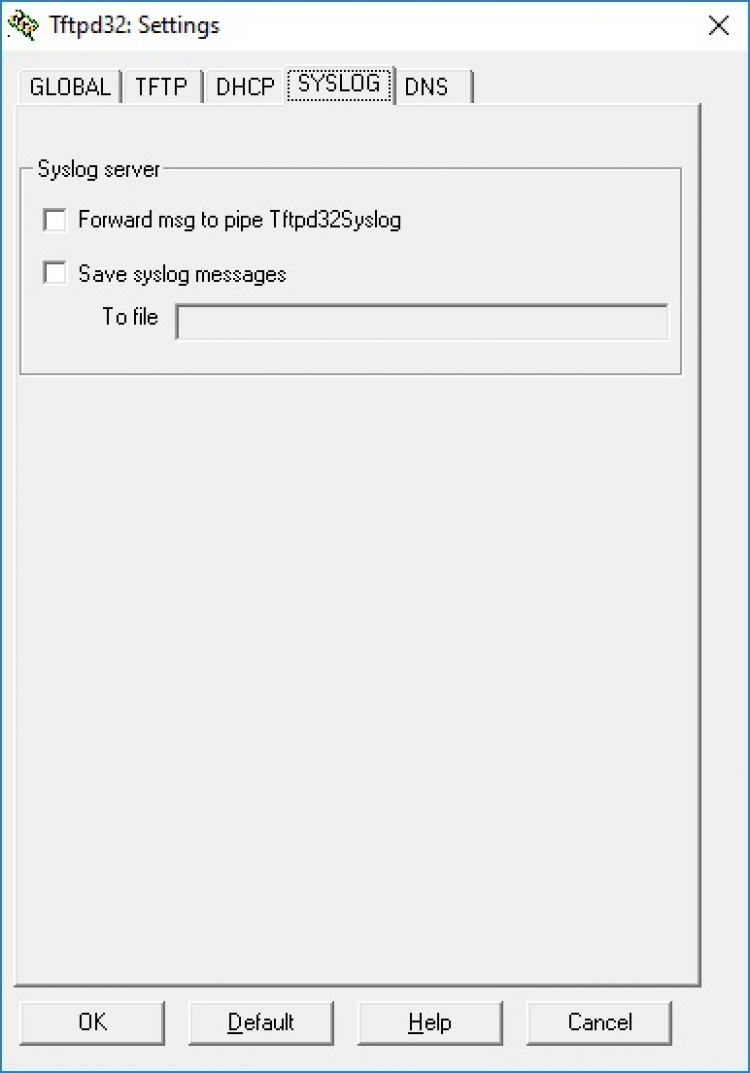
Task: Click the 'Syslog server' group box title
Action: (x=99, y=169)
